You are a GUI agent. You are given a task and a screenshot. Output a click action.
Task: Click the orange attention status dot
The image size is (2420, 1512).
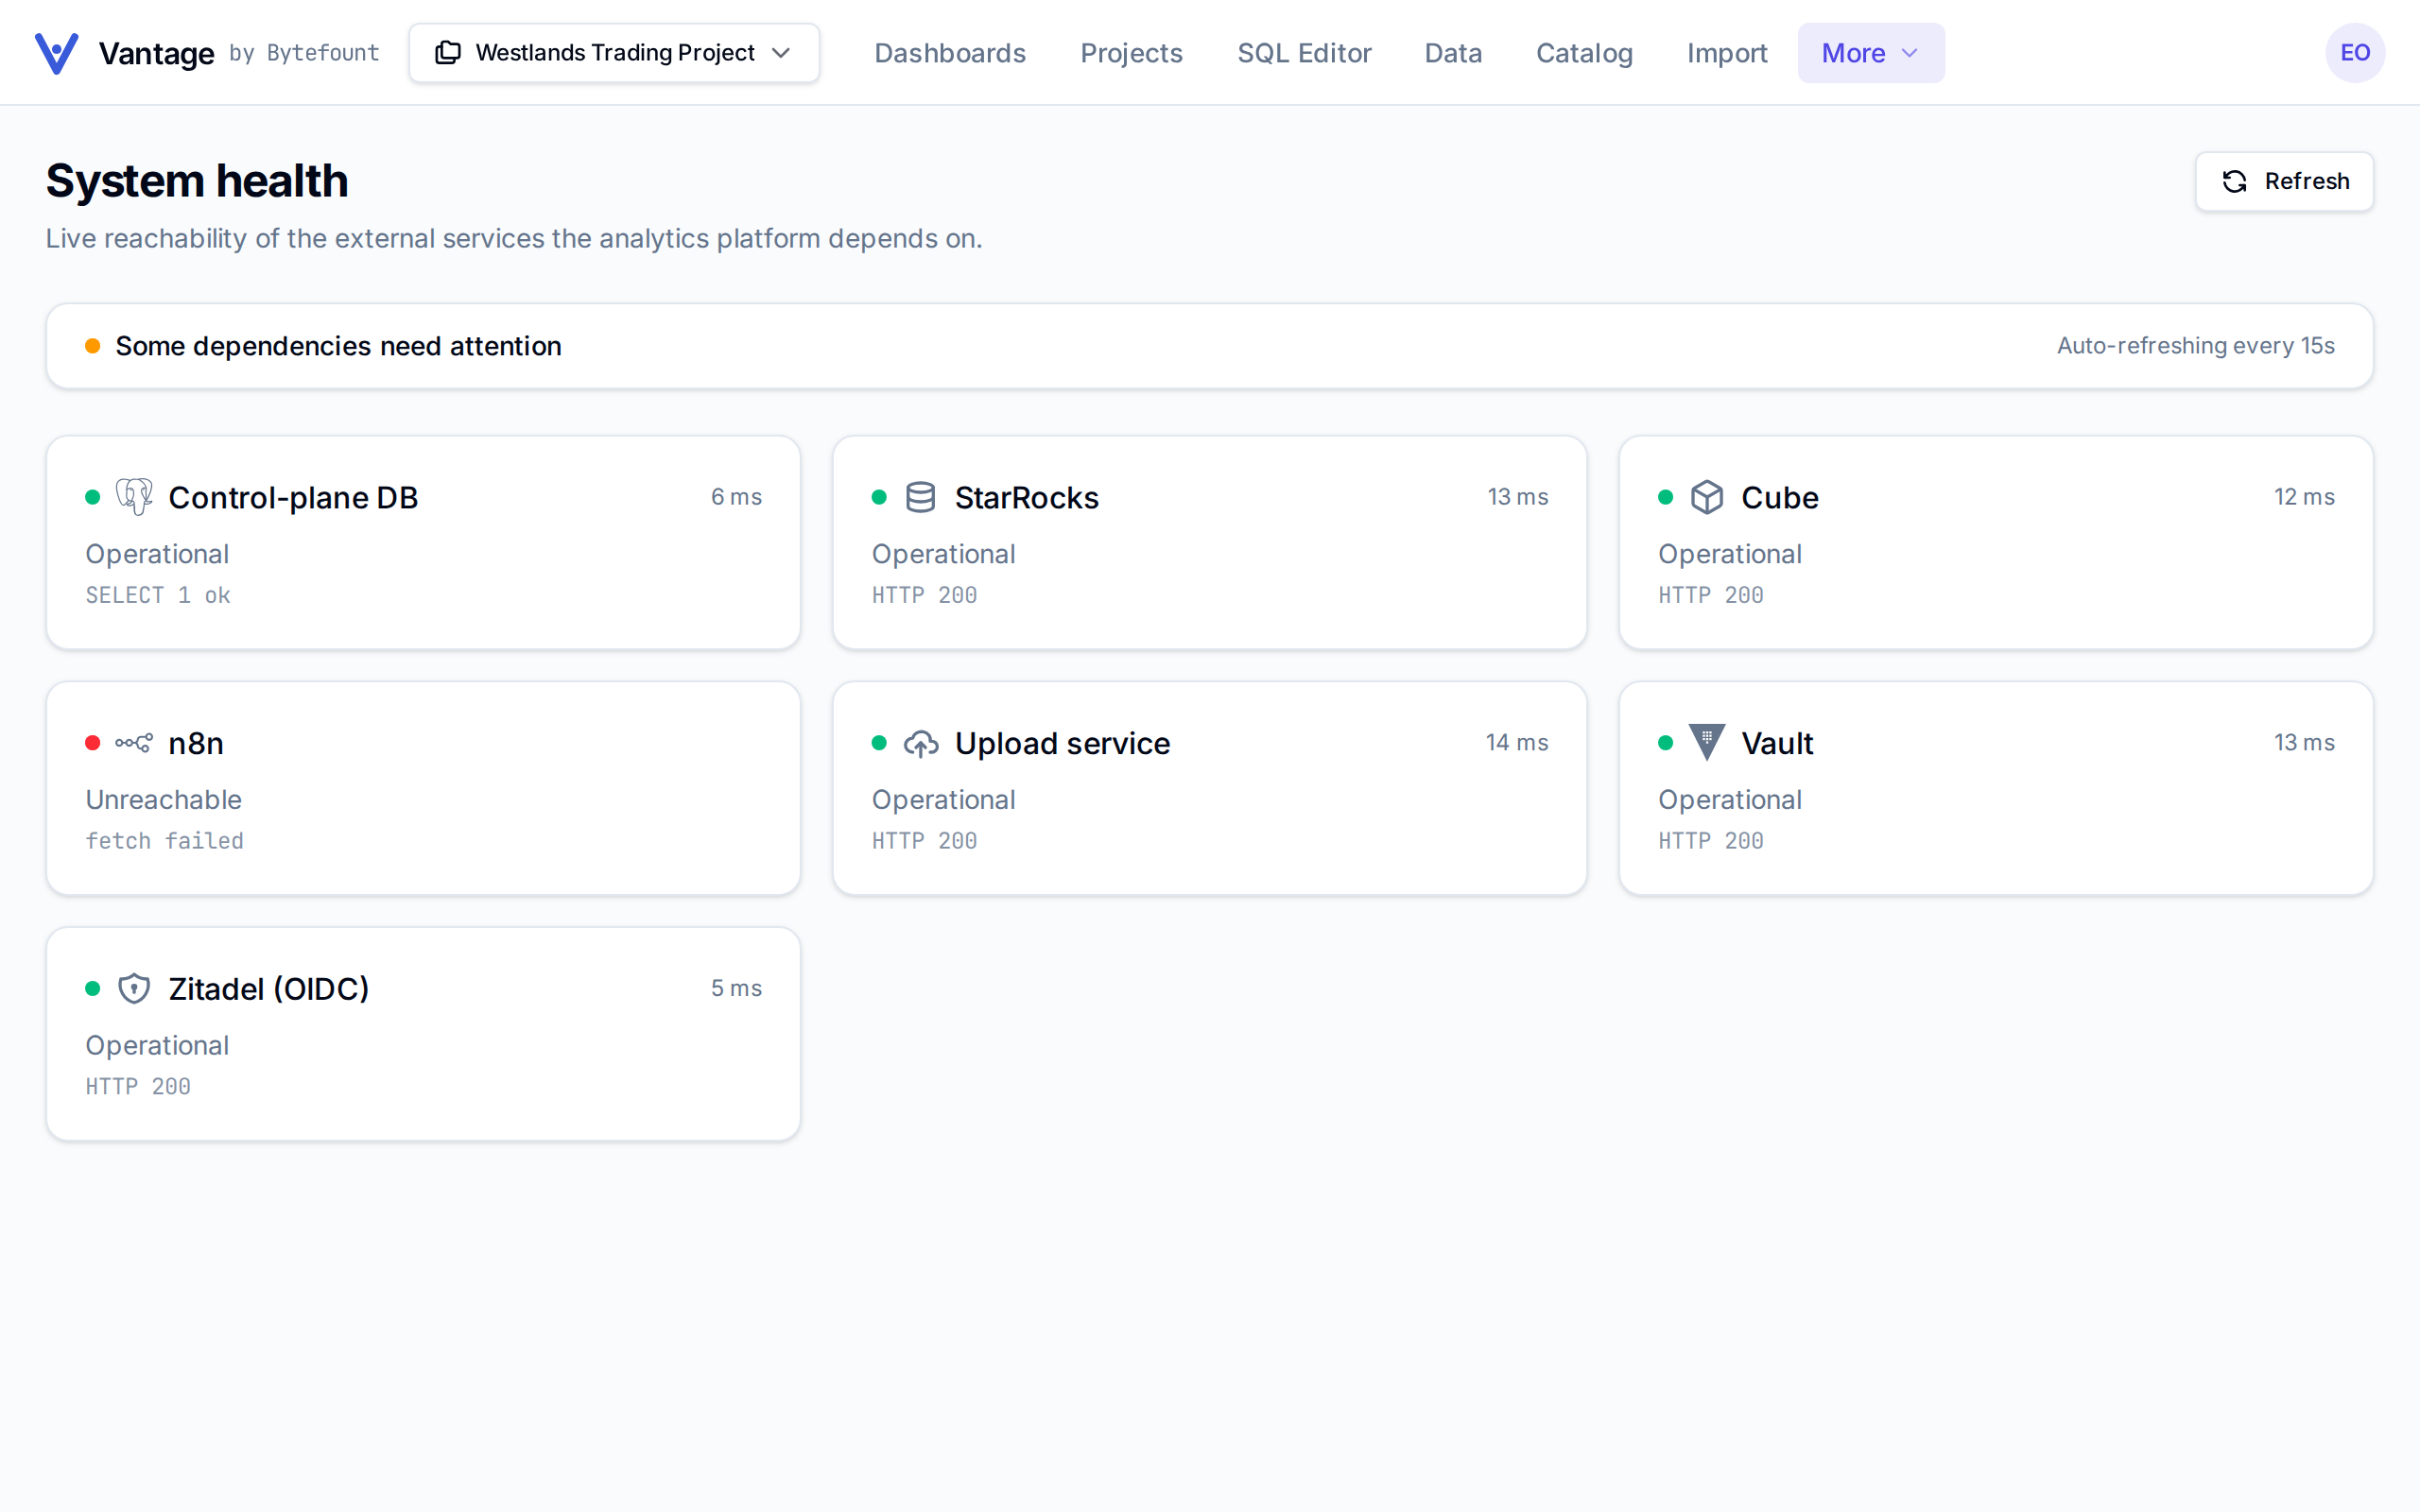[93, 346]
